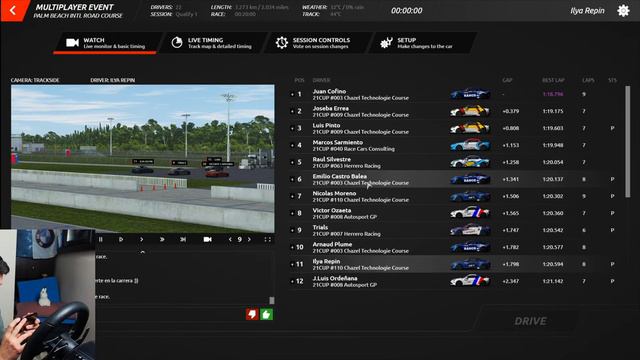Click the 1:19.175 best lap value
Screen dimensions: 640x360
pos(553,111)
